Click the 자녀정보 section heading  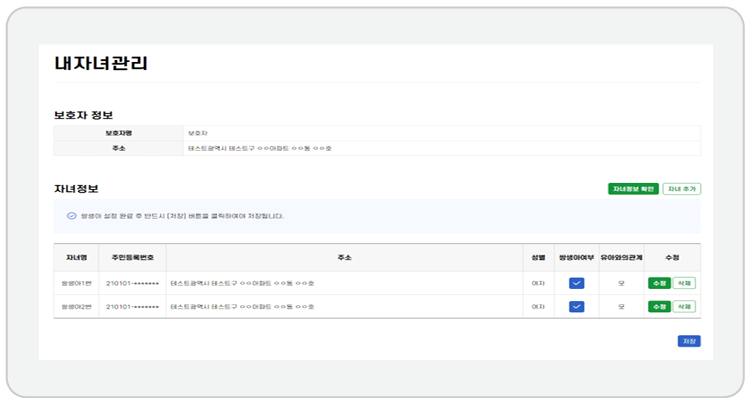(76, 189)
